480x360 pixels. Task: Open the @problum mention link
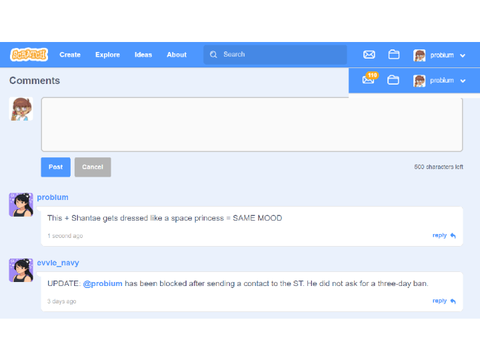tap(103, 283)
